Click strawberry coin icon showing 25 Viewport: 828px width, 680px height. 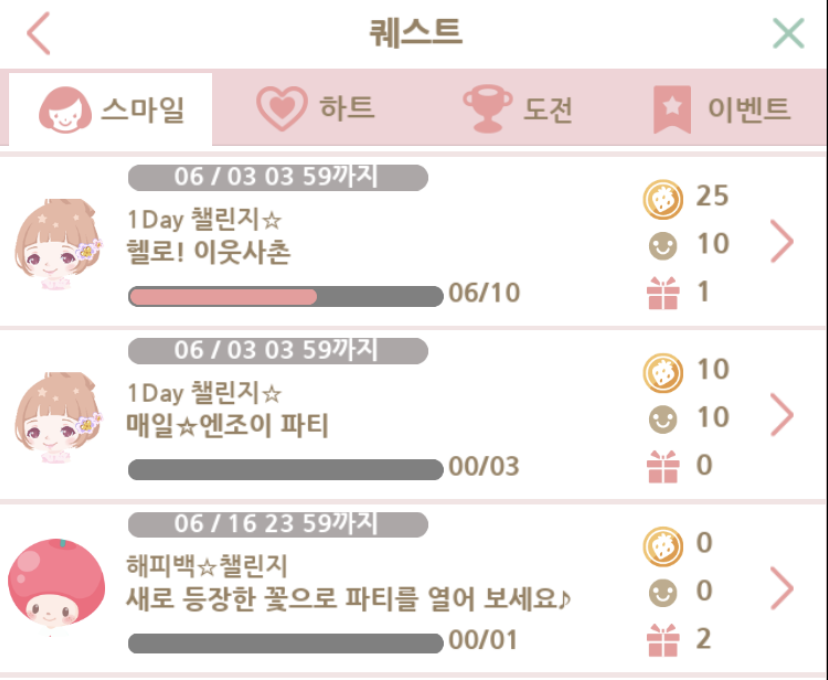point(663,200)
